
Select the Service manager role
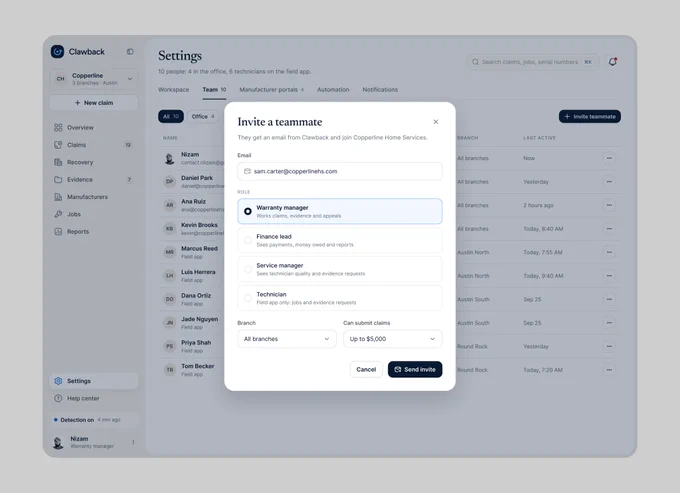[x=340, y=269]
